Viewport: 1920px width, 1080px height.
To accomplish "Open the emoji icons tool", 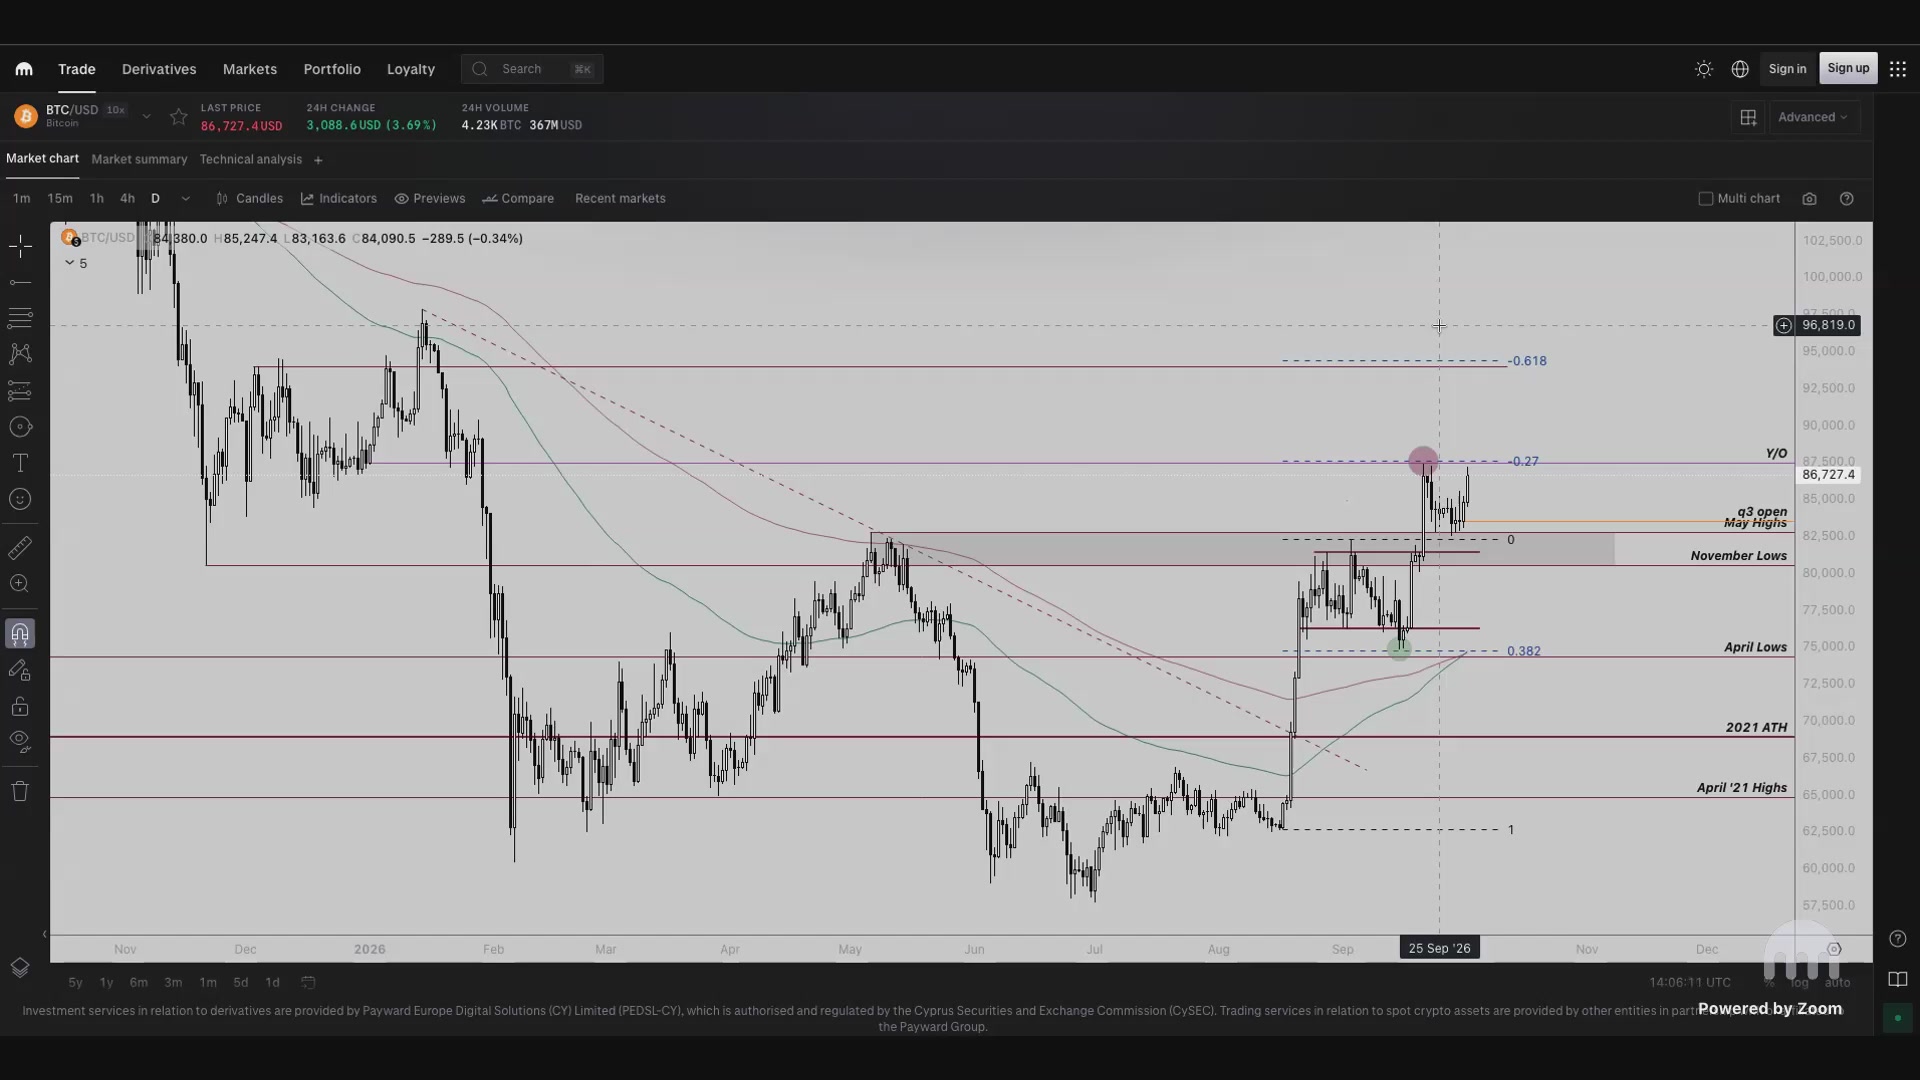I will click(20, 499).
